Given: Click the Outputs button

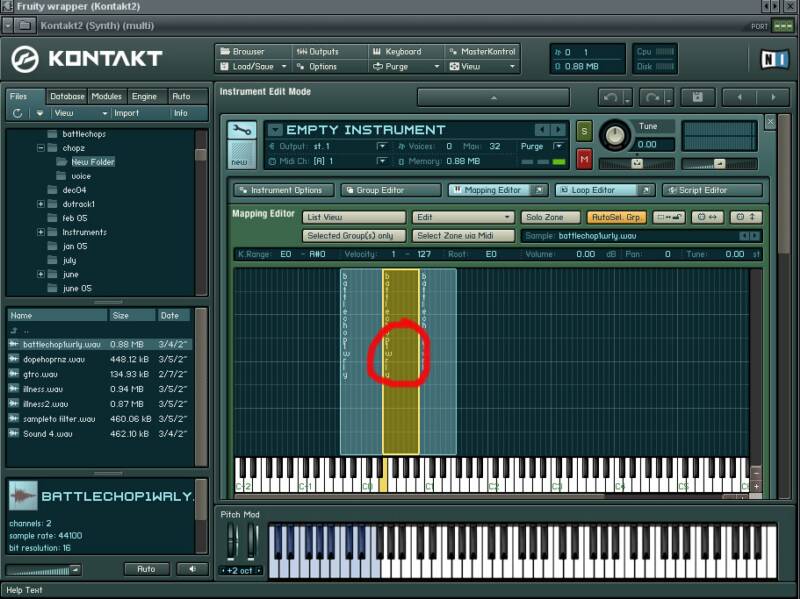Looking at the screenshot, I should 330,52.
